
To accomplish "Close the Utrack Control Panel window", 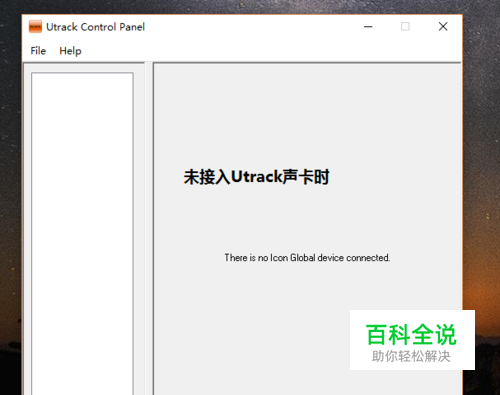I will coord(443,26).
